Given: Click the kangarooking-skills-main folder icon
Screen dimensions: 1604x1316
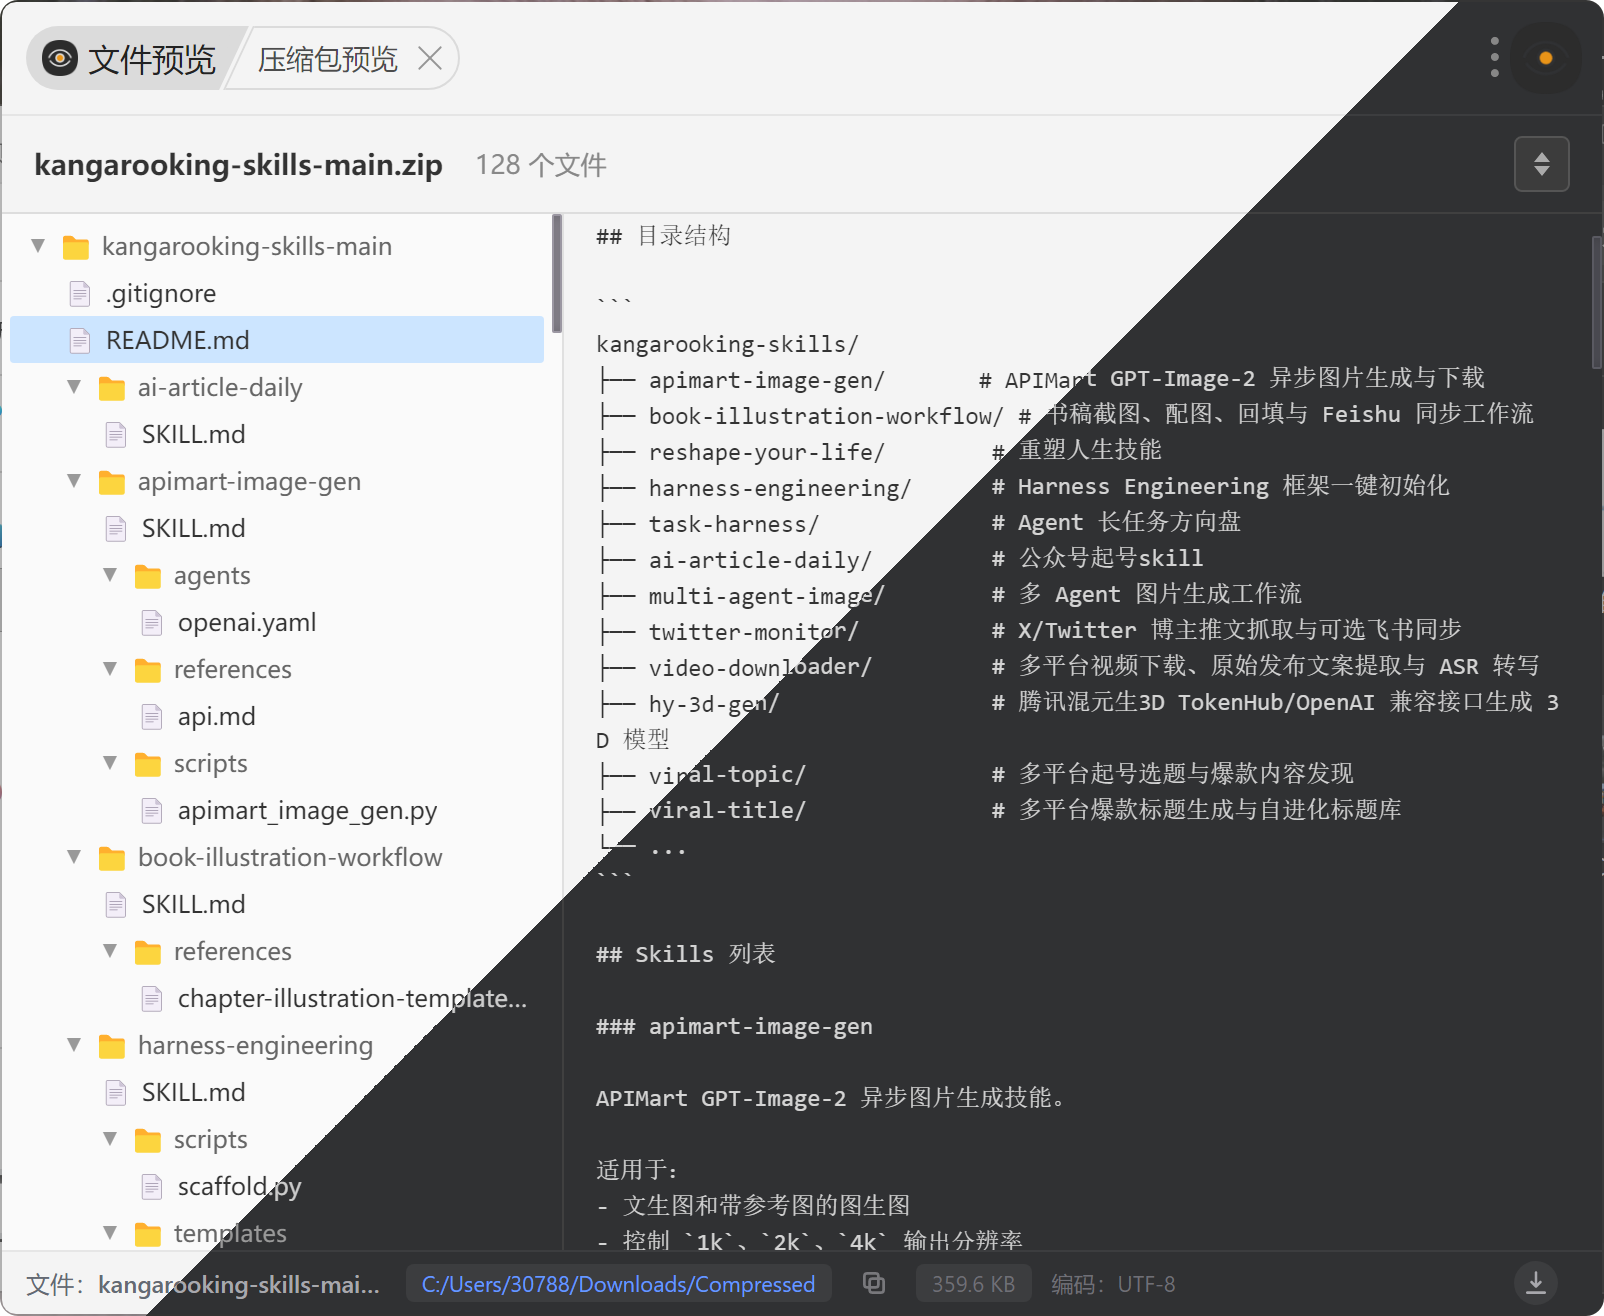Looking at the screenshot, I should 76,247.
